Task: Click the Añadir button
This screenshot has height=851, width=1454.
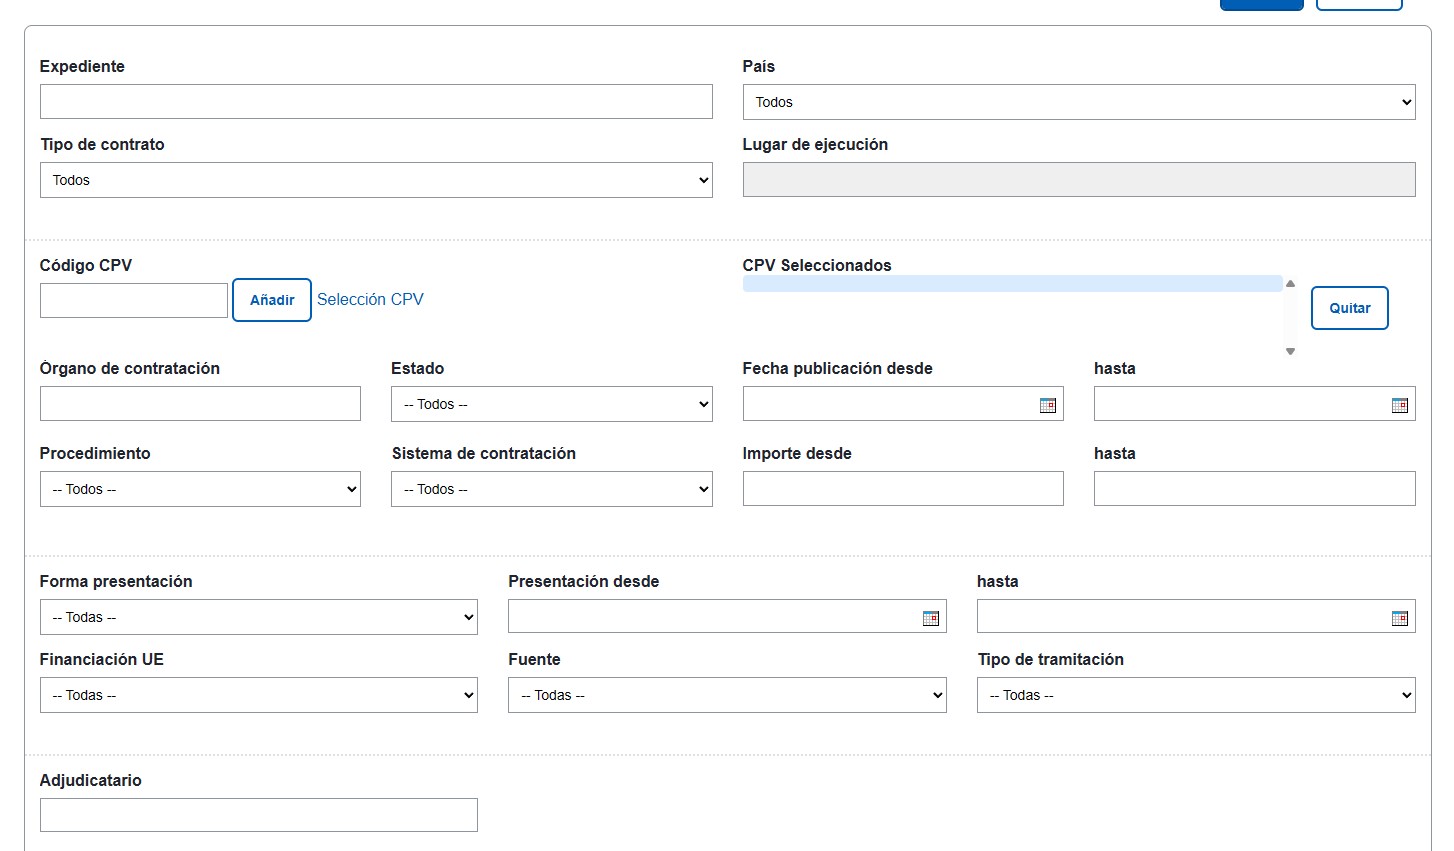Action: [272, 300]
